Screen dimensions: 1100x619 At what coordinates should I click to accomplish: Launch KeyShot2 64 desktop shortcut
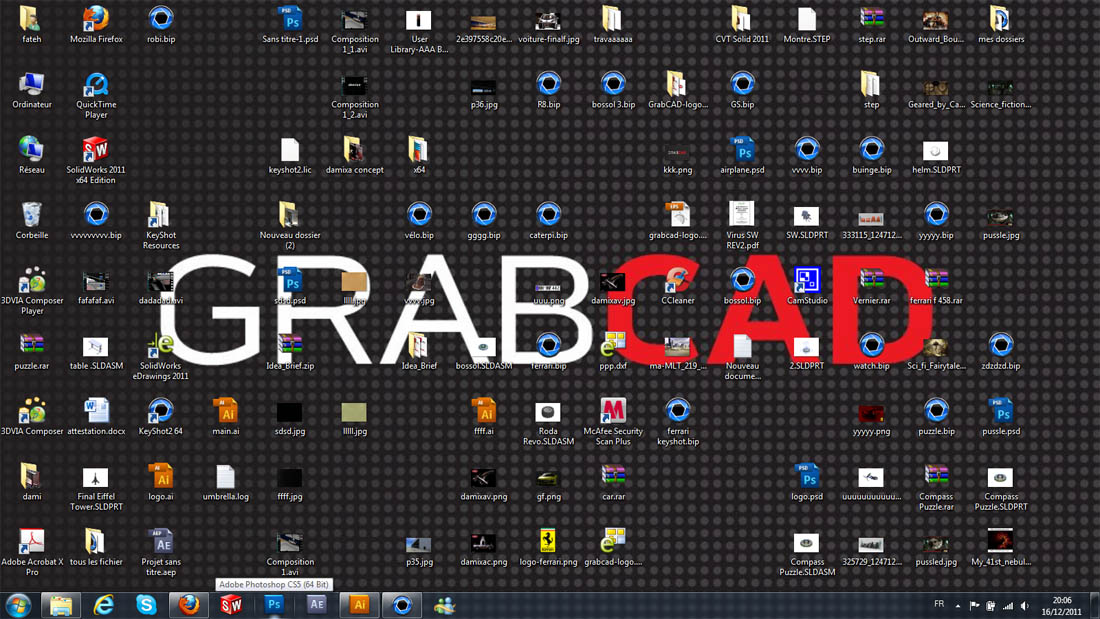click(161, 416)
